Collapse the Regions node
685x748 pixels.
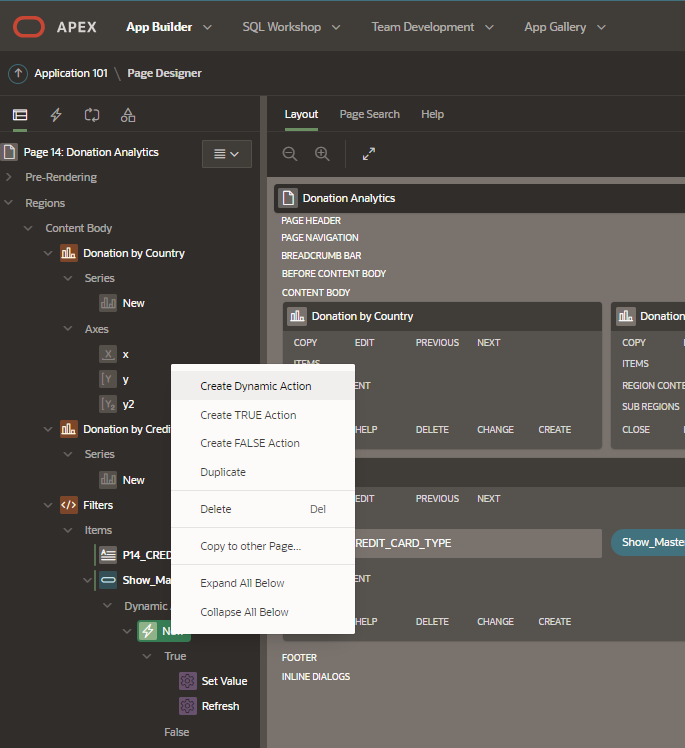point(9,203)
